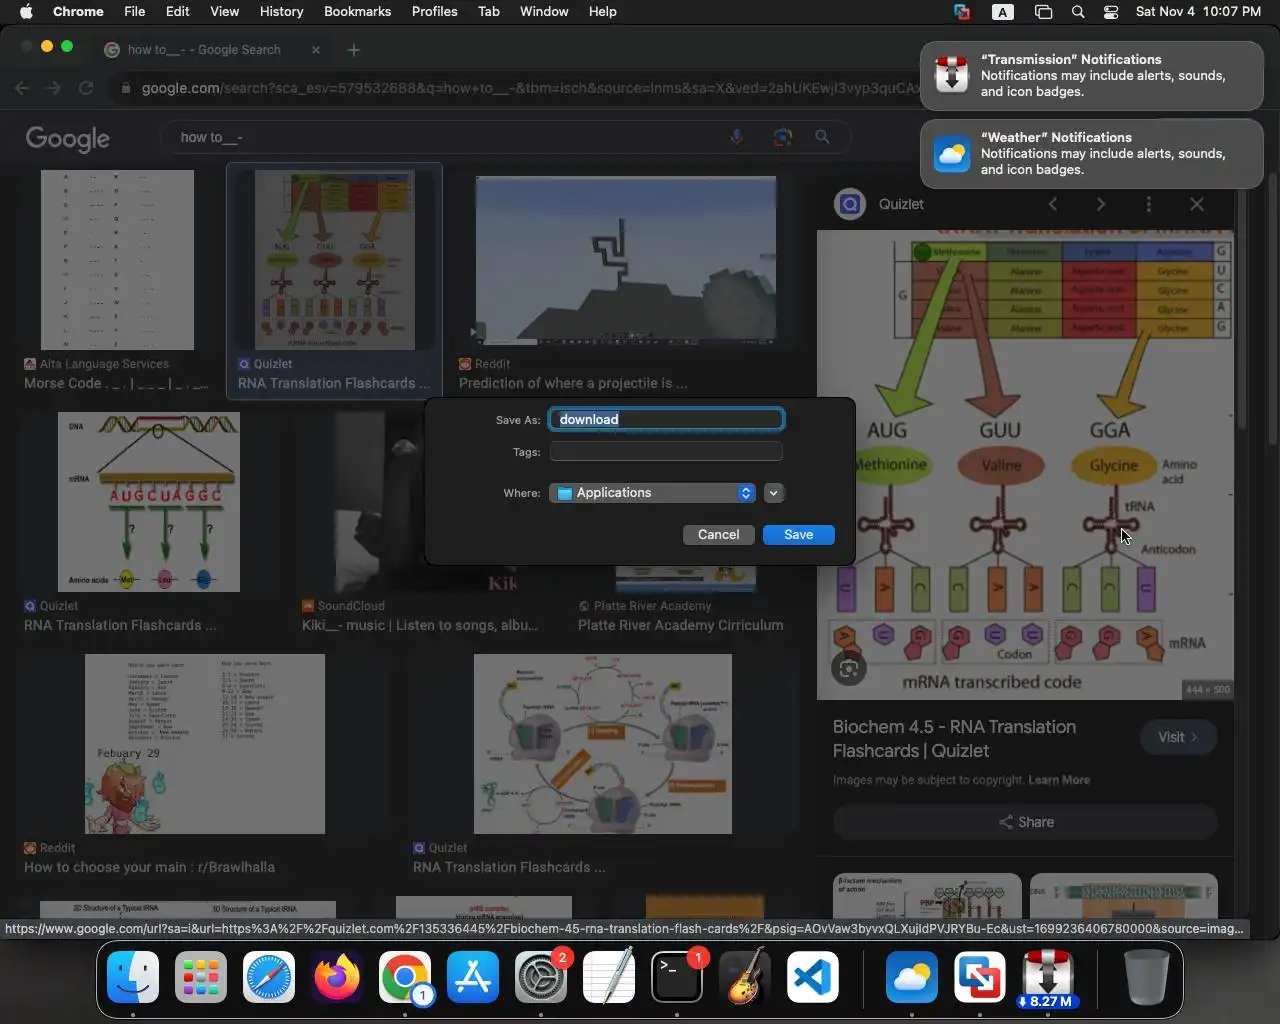Launch Safari from the Dock
This screenshot has width=1280, height=1024.
269,977
